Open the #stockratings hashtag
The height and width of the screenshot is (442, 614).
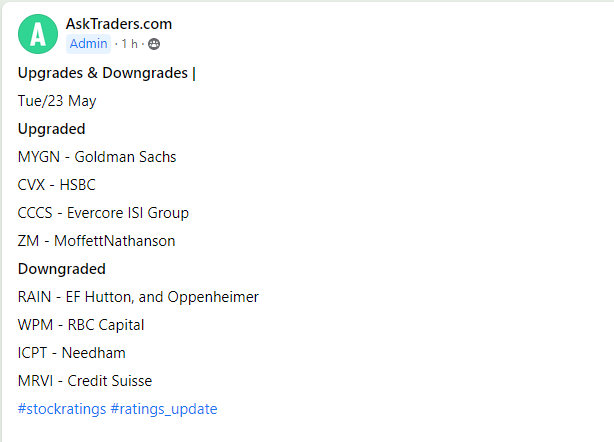59,409
